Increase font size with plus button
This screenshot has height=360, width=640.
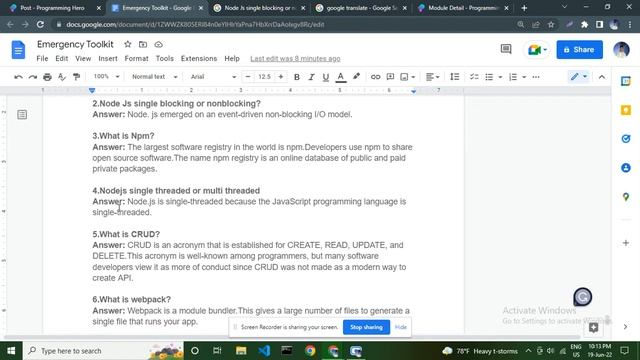281,77
